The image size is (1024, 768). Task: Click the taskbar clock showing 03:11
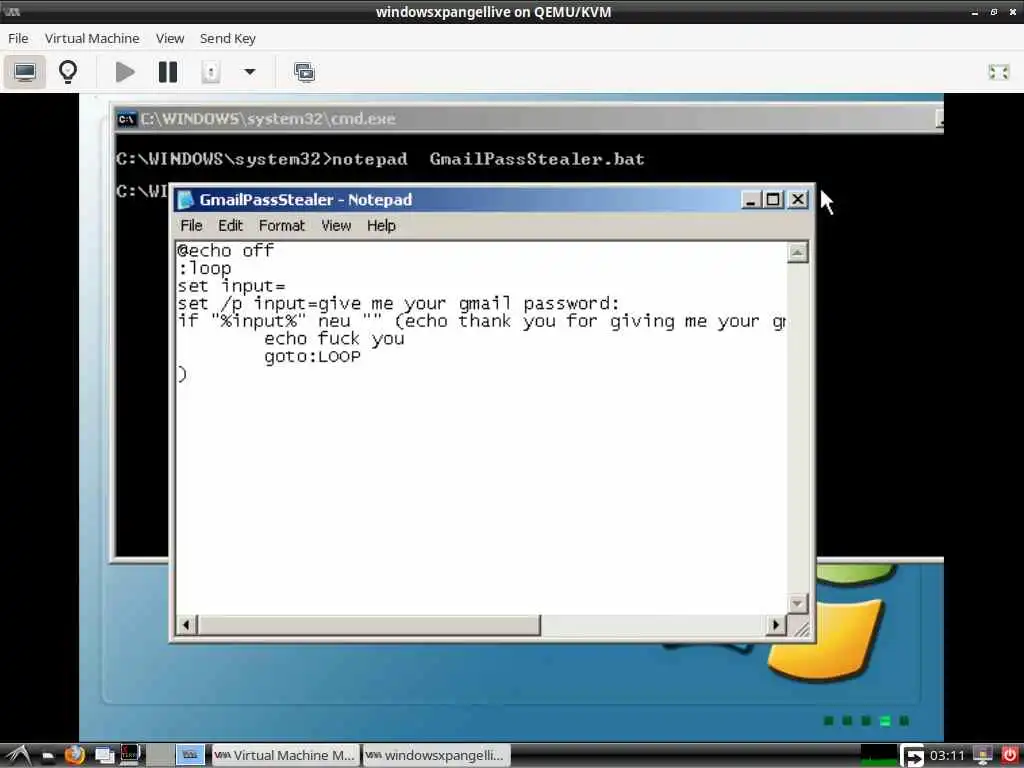click(947, 756)
